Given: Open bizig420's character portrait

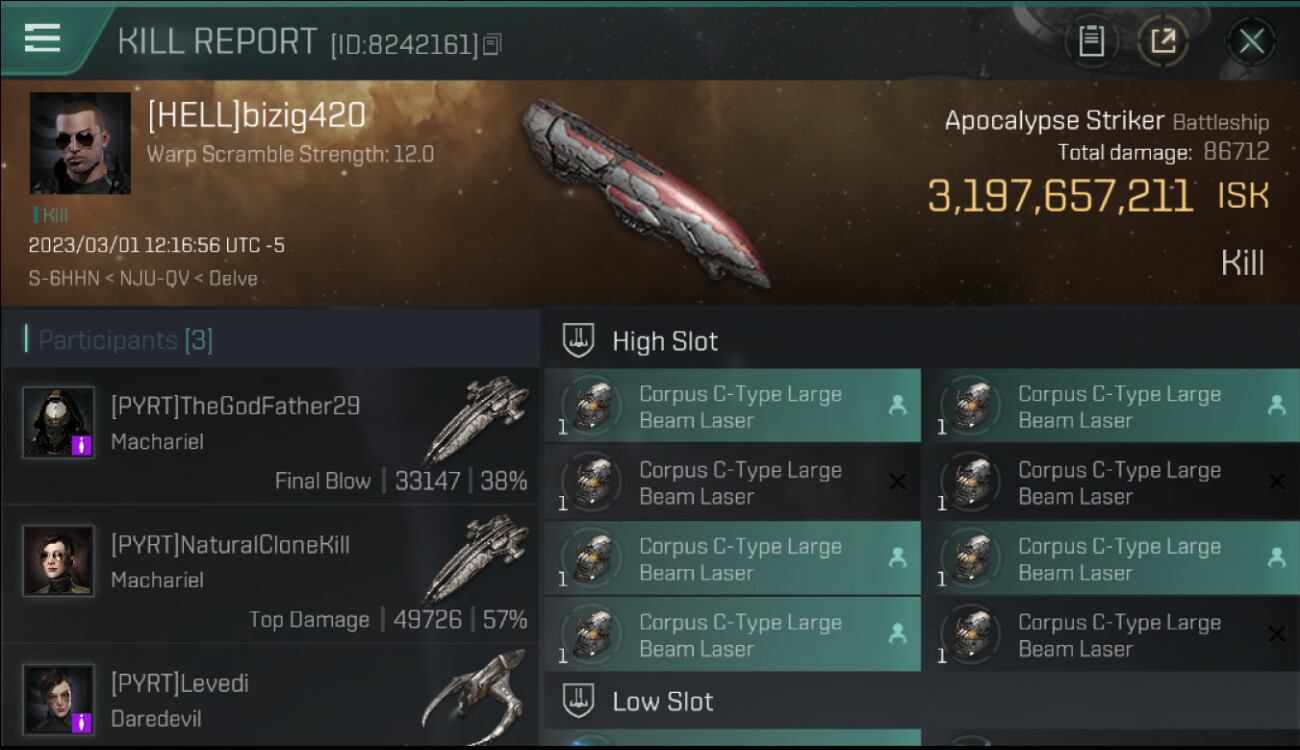Looking at the screenshot, I should pos(80,143).
